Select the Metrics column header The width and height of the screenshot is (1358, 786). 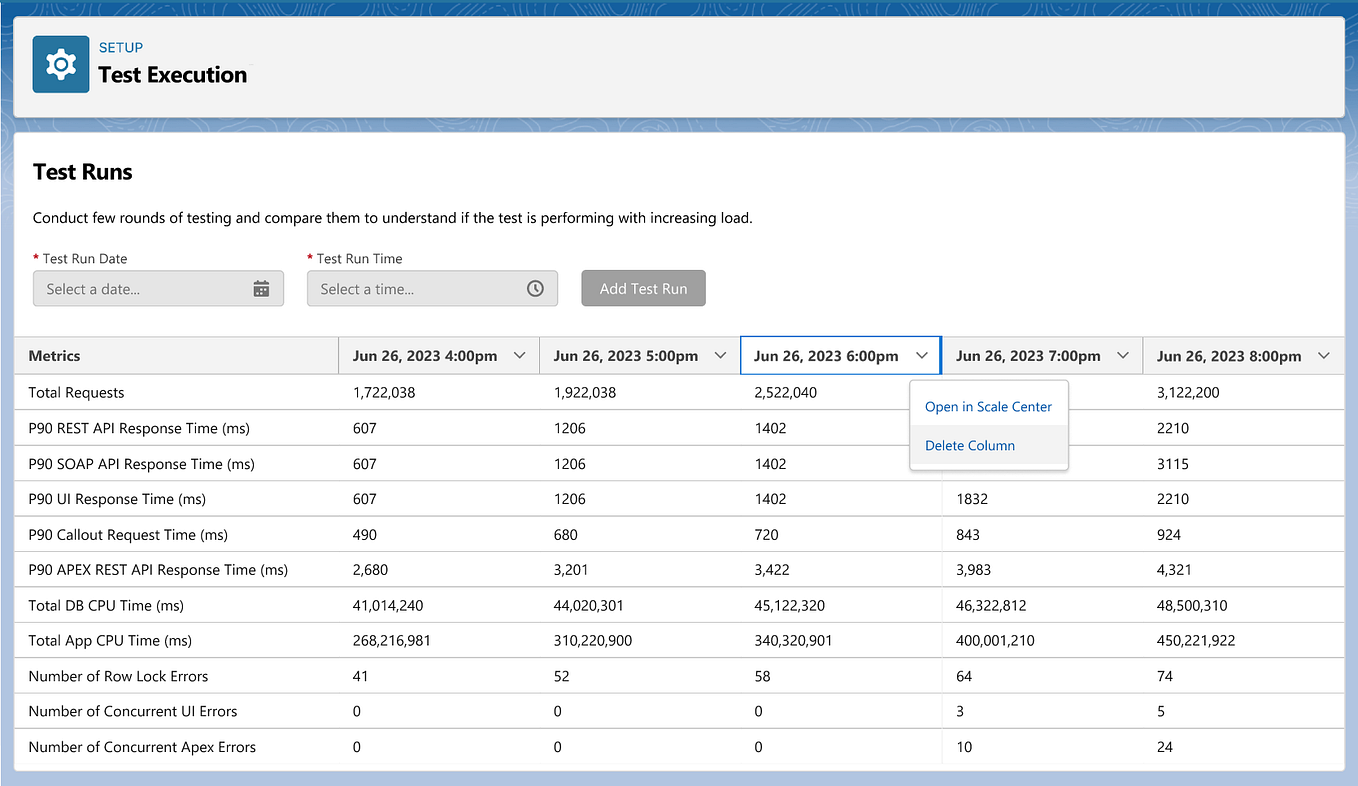(x=53, y=354)
